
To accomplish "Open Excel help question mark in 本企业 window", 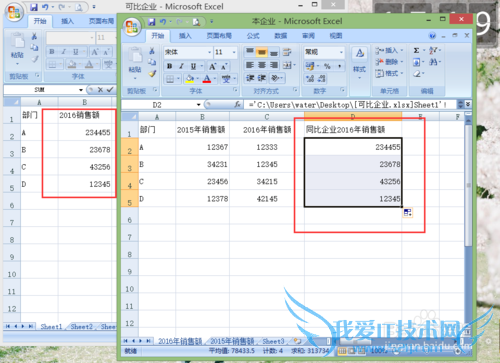I will [432, 36].
